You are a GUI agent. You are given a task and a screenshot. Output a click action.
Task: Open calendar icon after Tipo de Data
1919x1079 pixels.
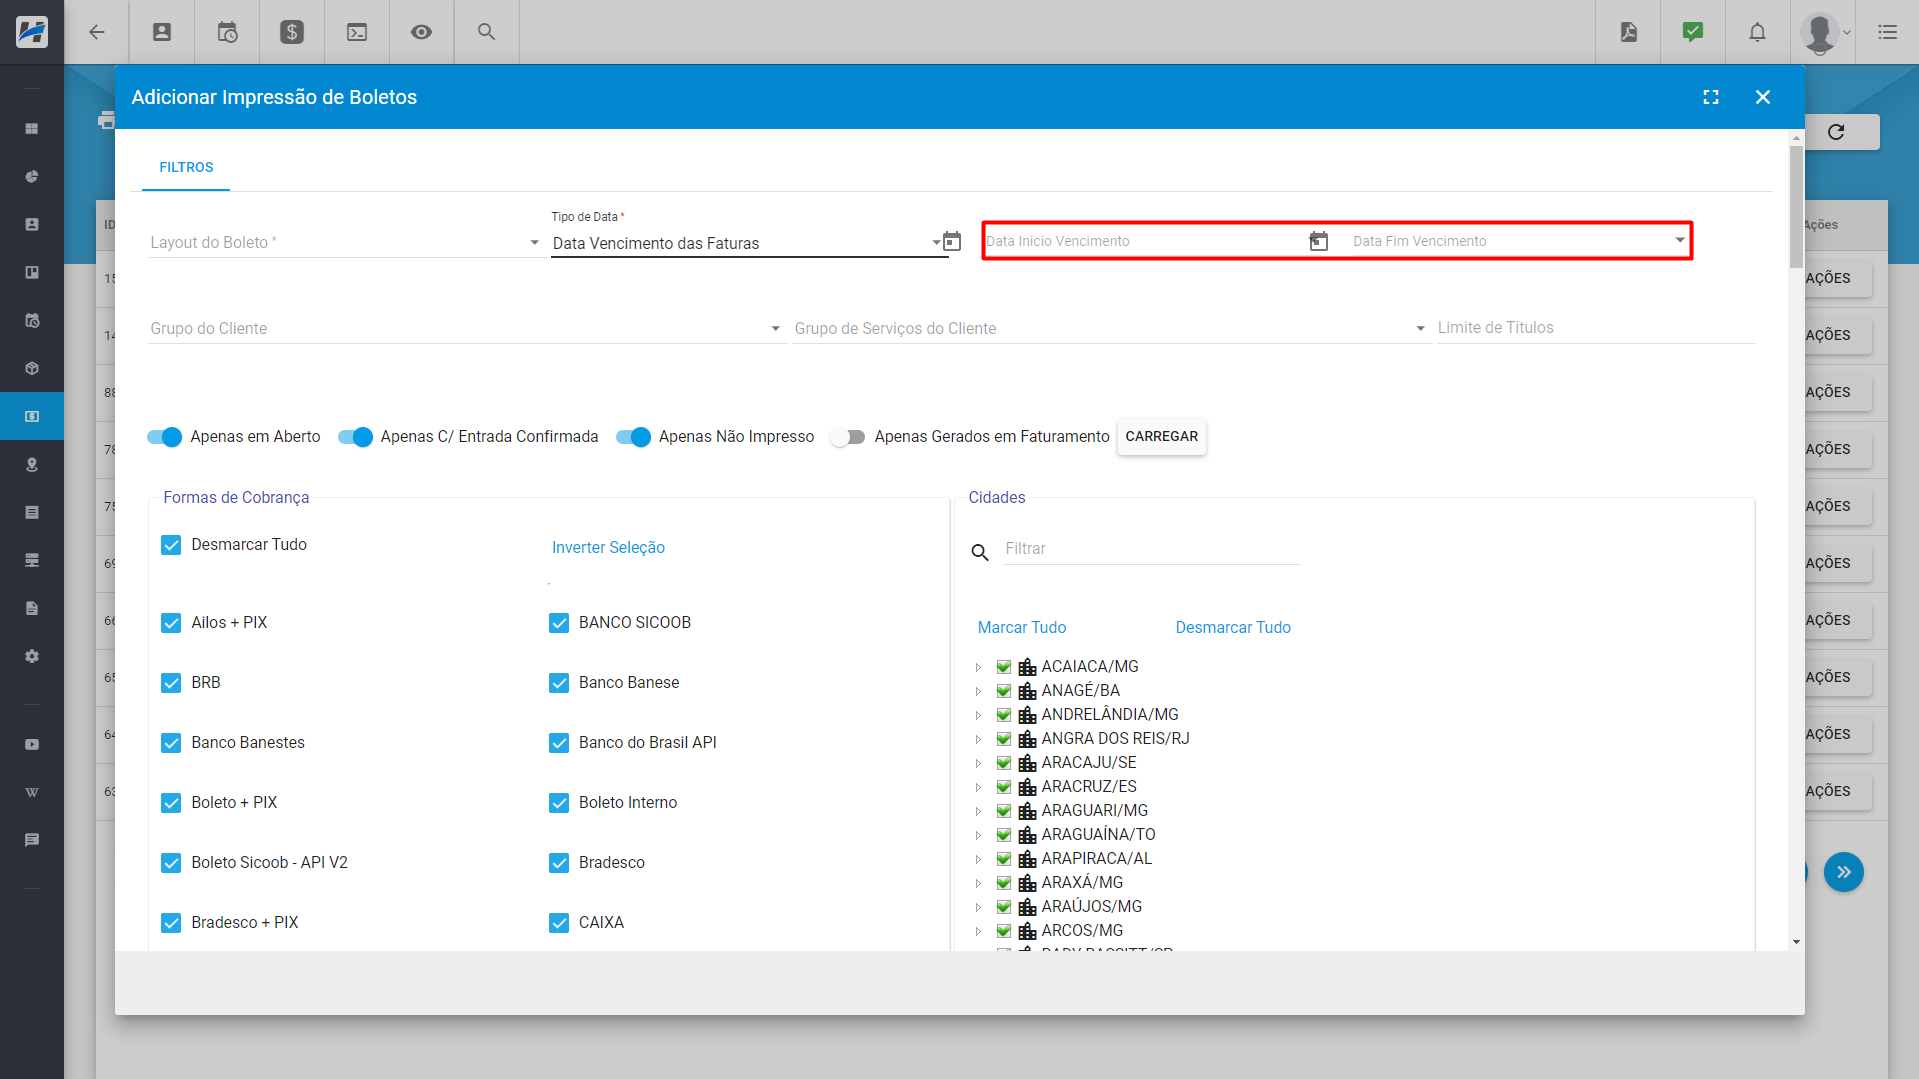point(952,242)
